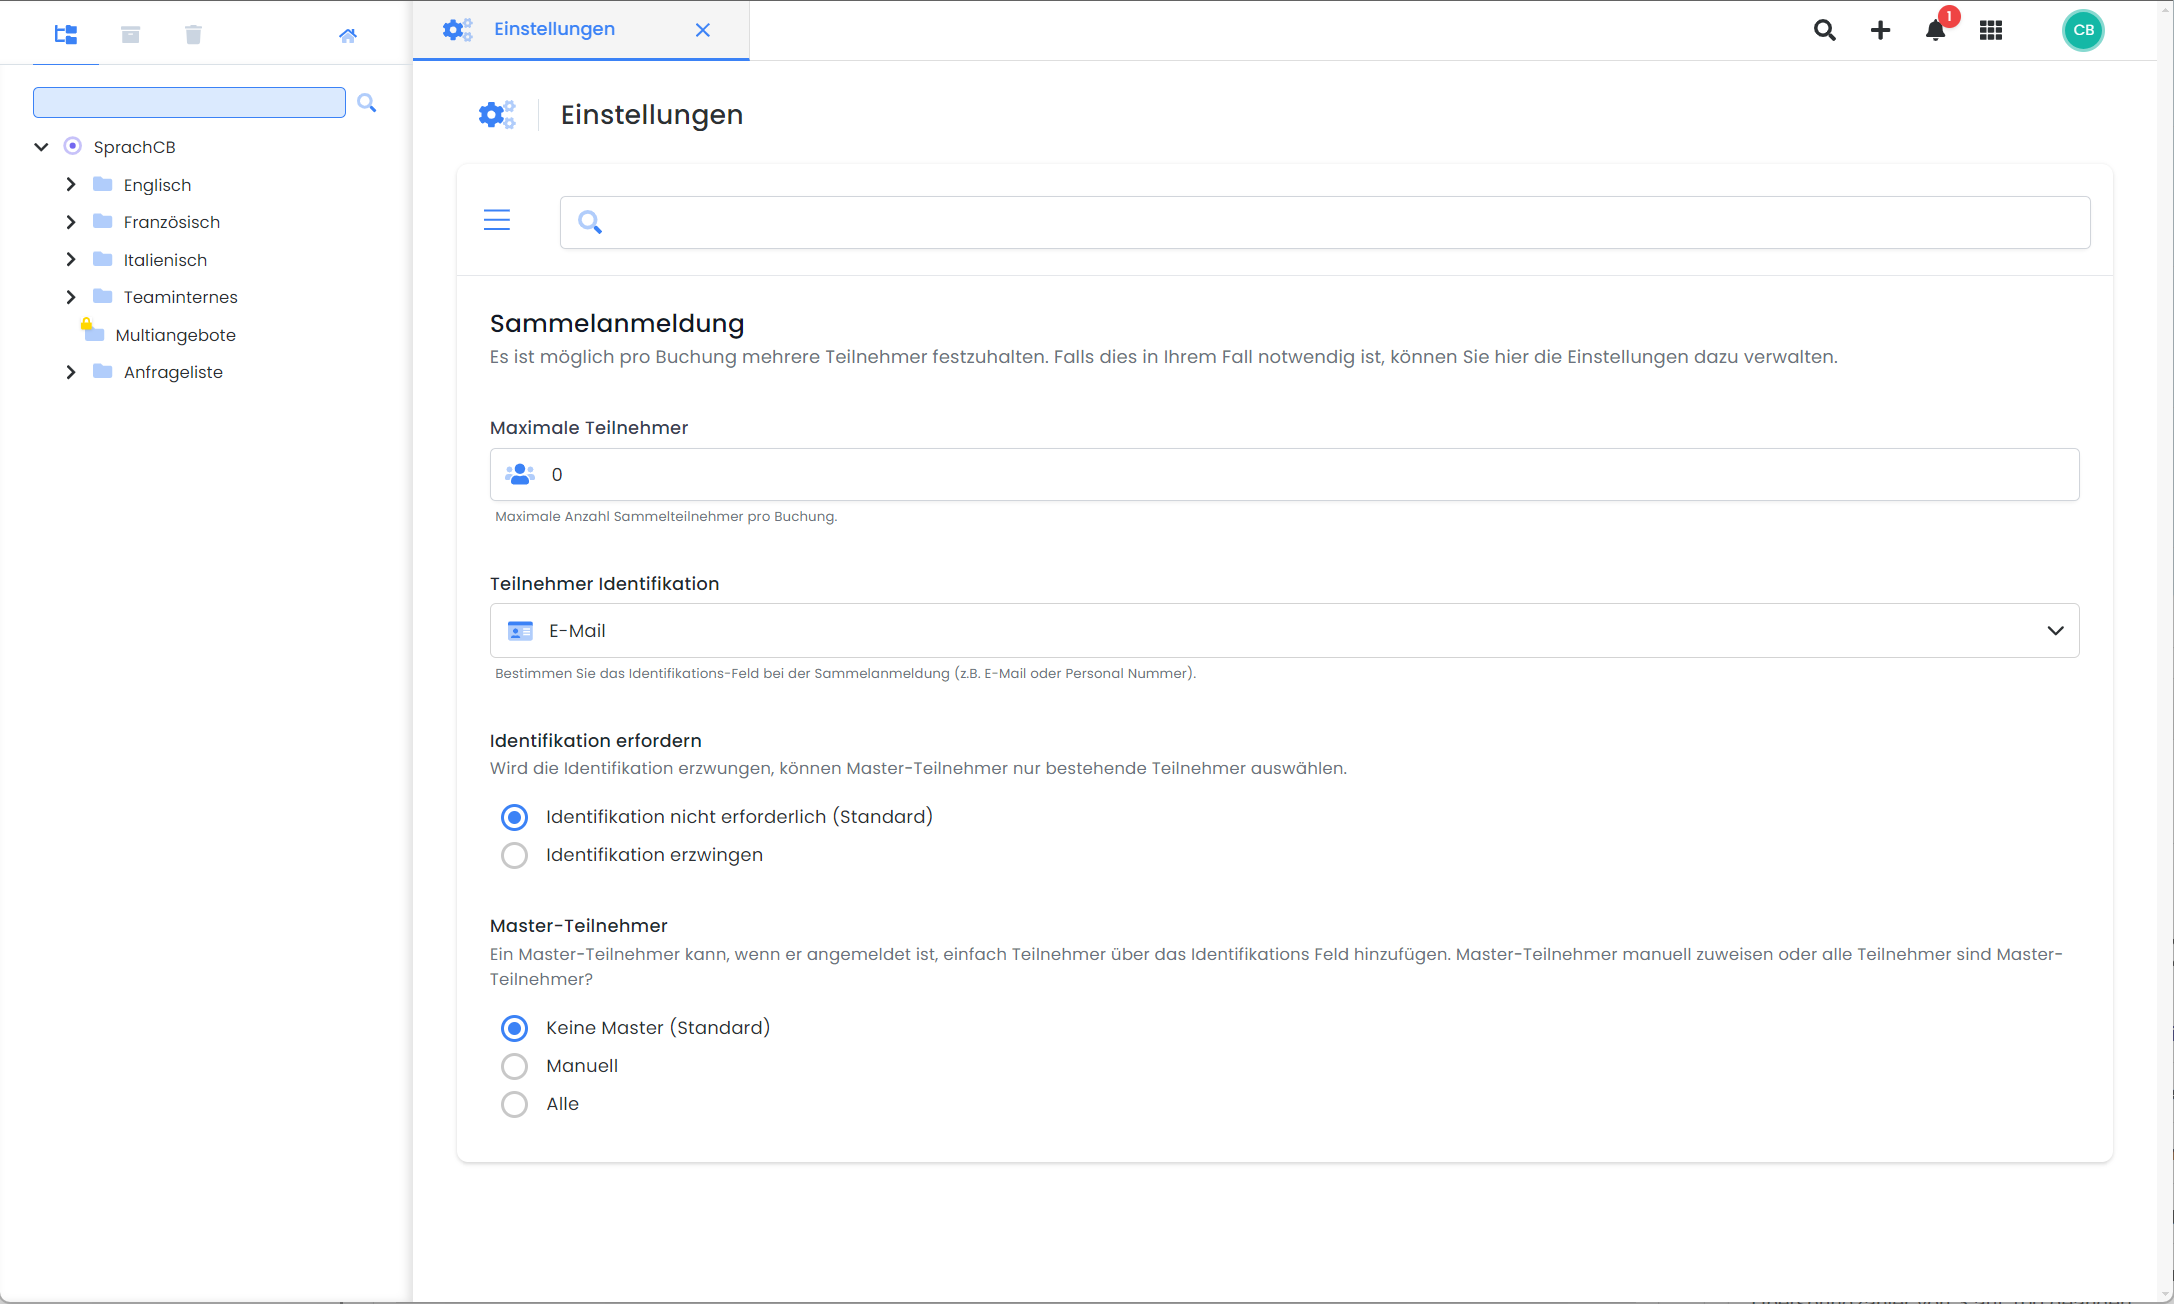
Task: Switch to the Einstellungen tab
Action: click(x=555, y=29)
